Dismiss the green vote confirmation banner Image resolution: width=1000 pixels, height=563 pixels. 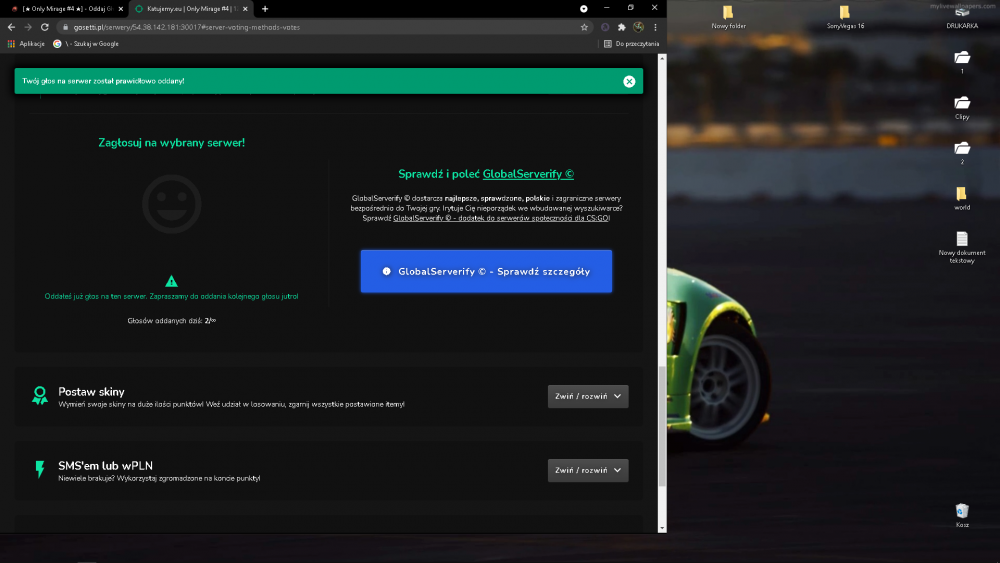pyautogui.click(x=629, y=81)
